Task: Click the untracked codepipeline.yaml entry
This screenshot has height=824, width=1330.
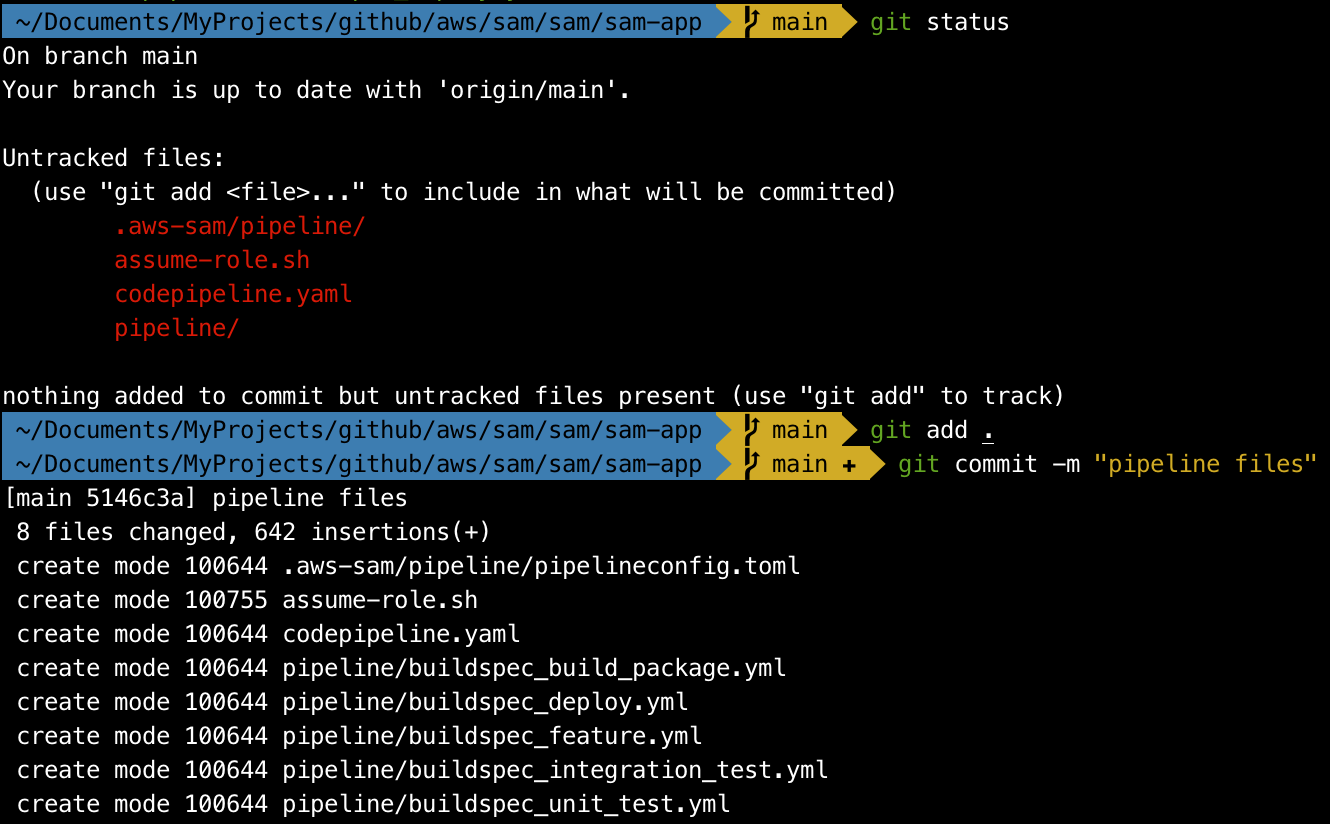Action: click(x=233, y=294)
